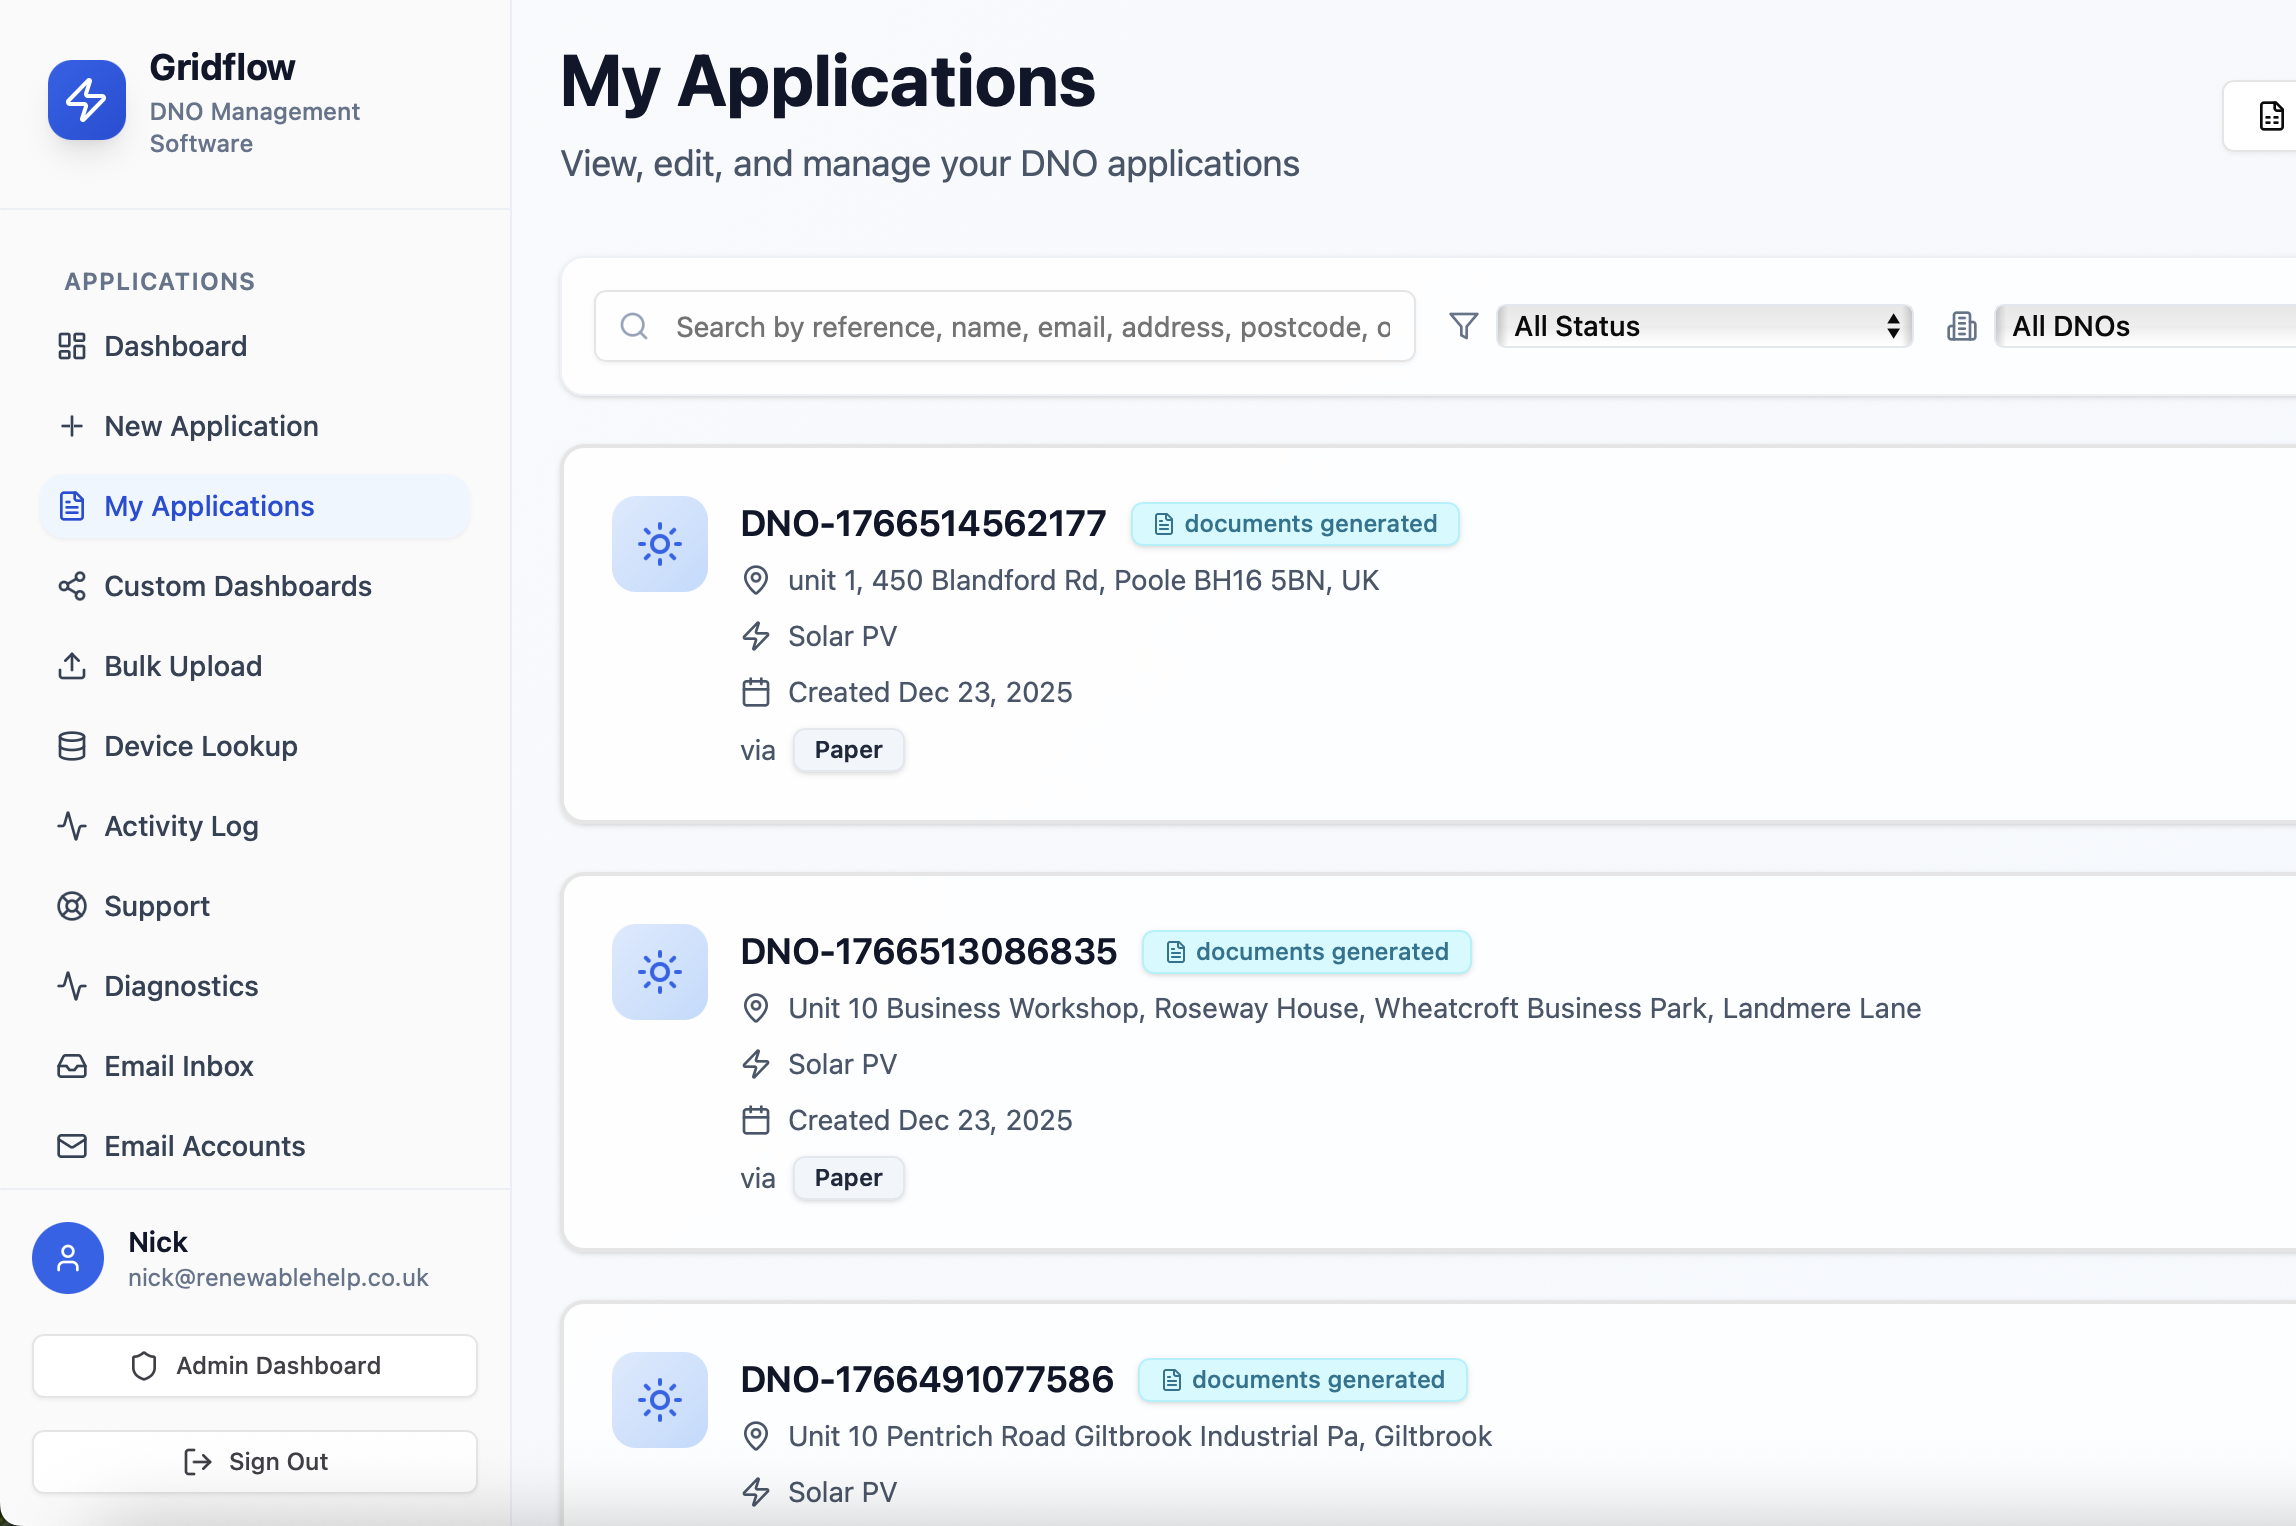Click the Gridflow lightning bolt logo

87,100
